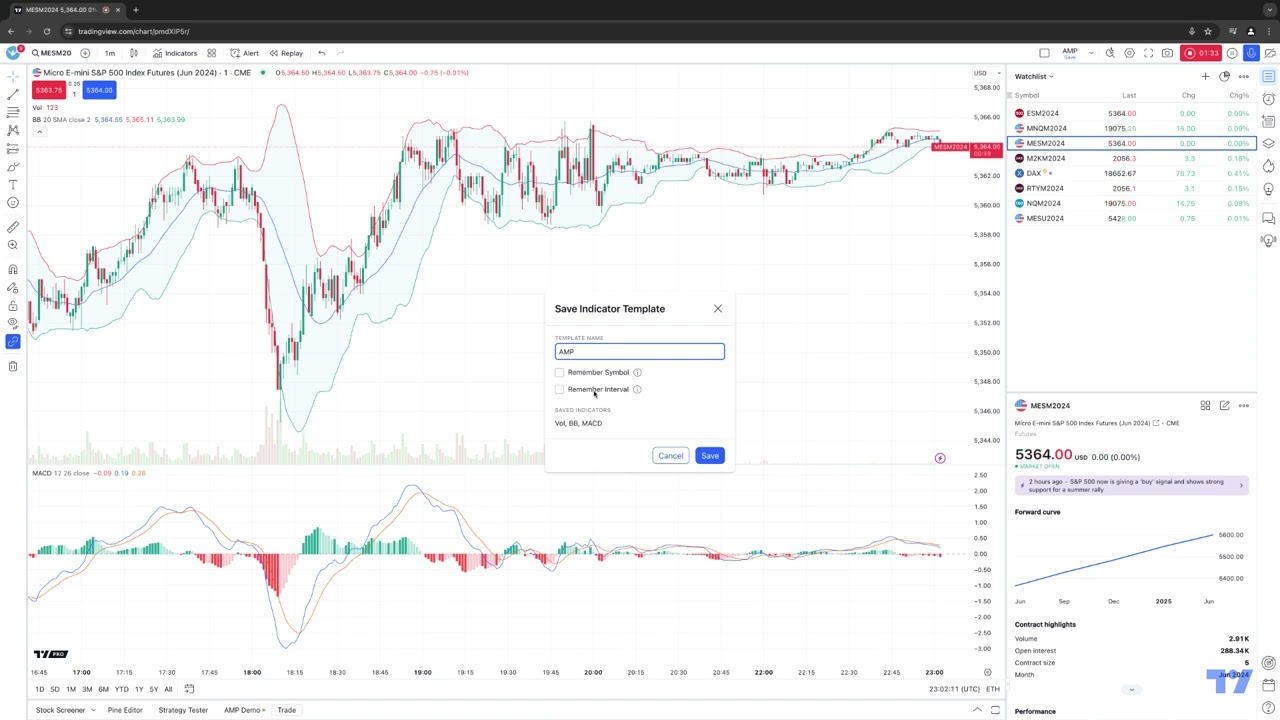This screenshot has width=1280, height=720.
Task: Take a chart snapshot camera icon
Action: [1167, 53]
